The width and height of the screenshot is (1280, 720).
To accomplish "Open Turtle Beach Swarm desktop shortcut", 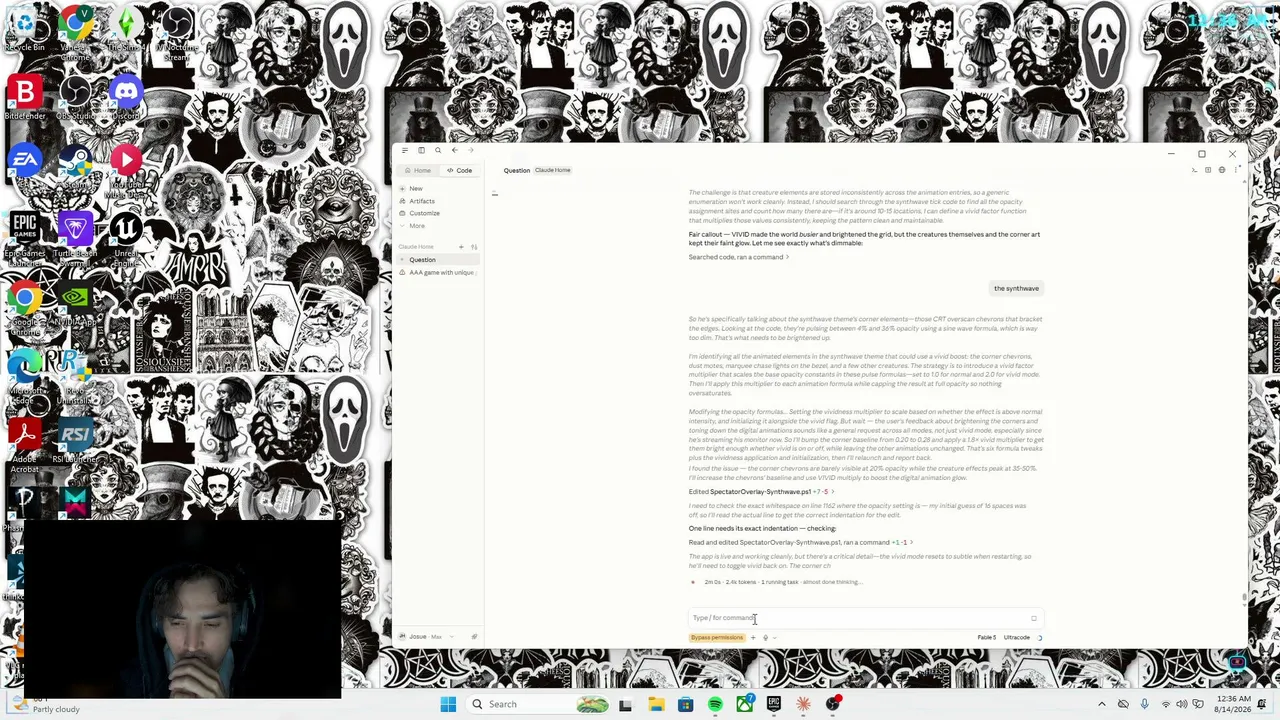I will [x=75, y=236].
